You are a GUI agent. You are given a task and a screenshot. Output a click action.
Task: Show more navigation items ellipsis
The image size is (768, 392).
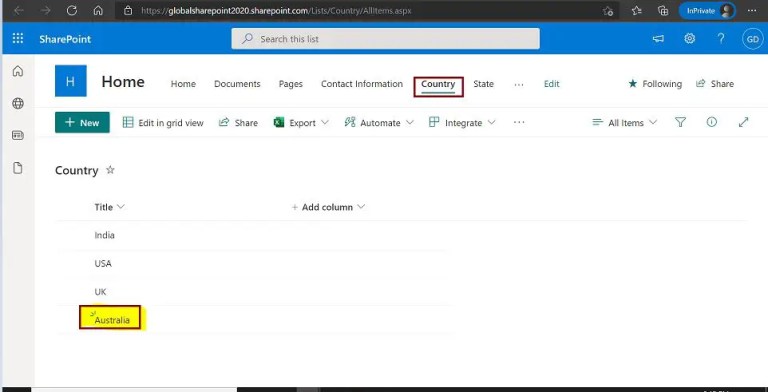pos(519,84)
